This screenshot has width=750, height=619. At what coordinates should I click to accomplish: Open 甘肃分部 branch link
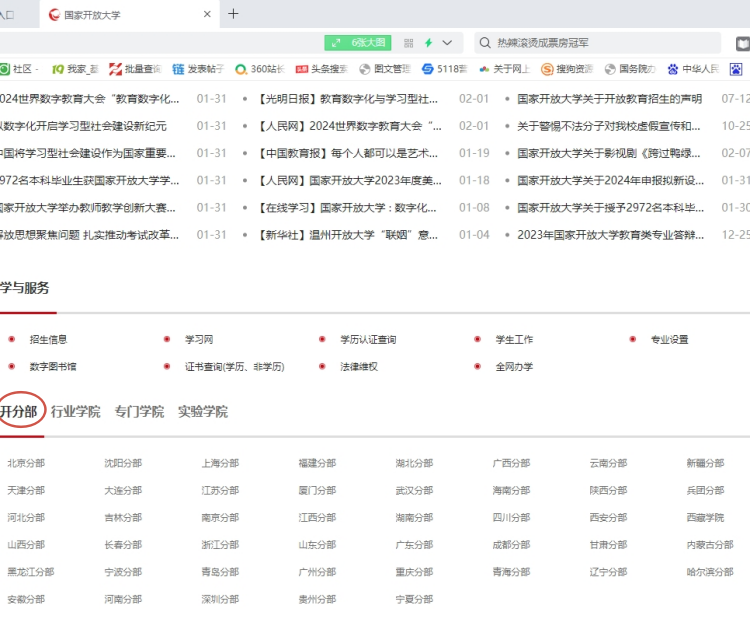coord(609,545)
